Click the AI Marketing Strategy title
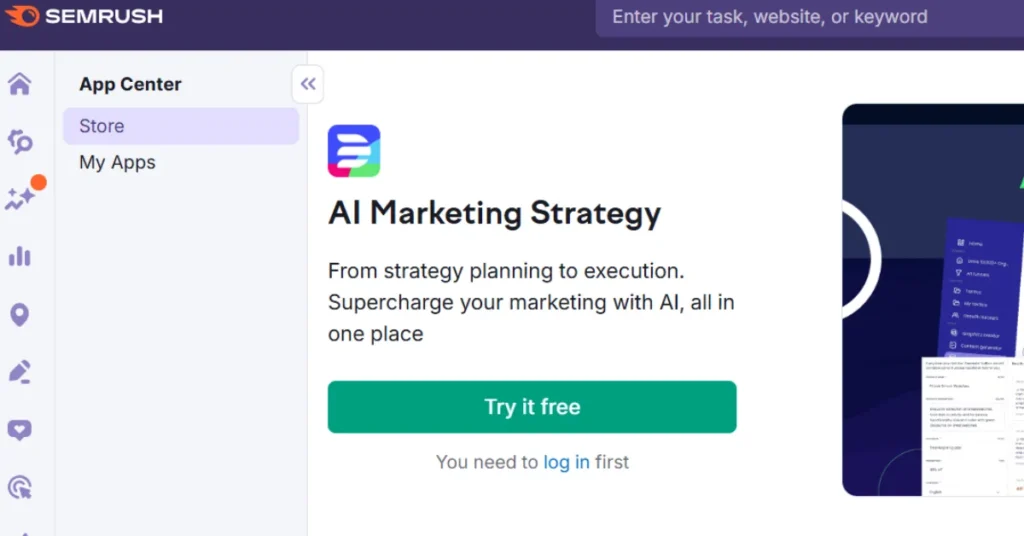 [x=494, y=213]
